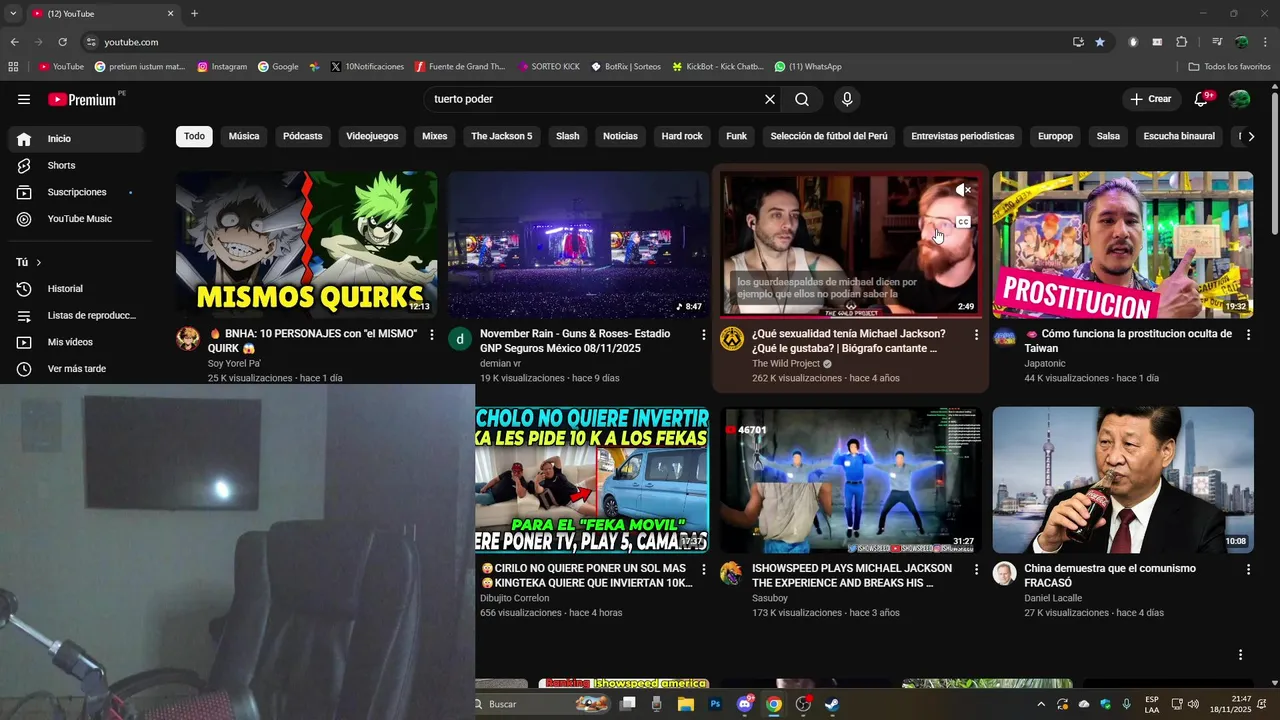Select the Funk filter chip
The width and height of the screenshot is (1280, 720).
click(x=737, y=136)
